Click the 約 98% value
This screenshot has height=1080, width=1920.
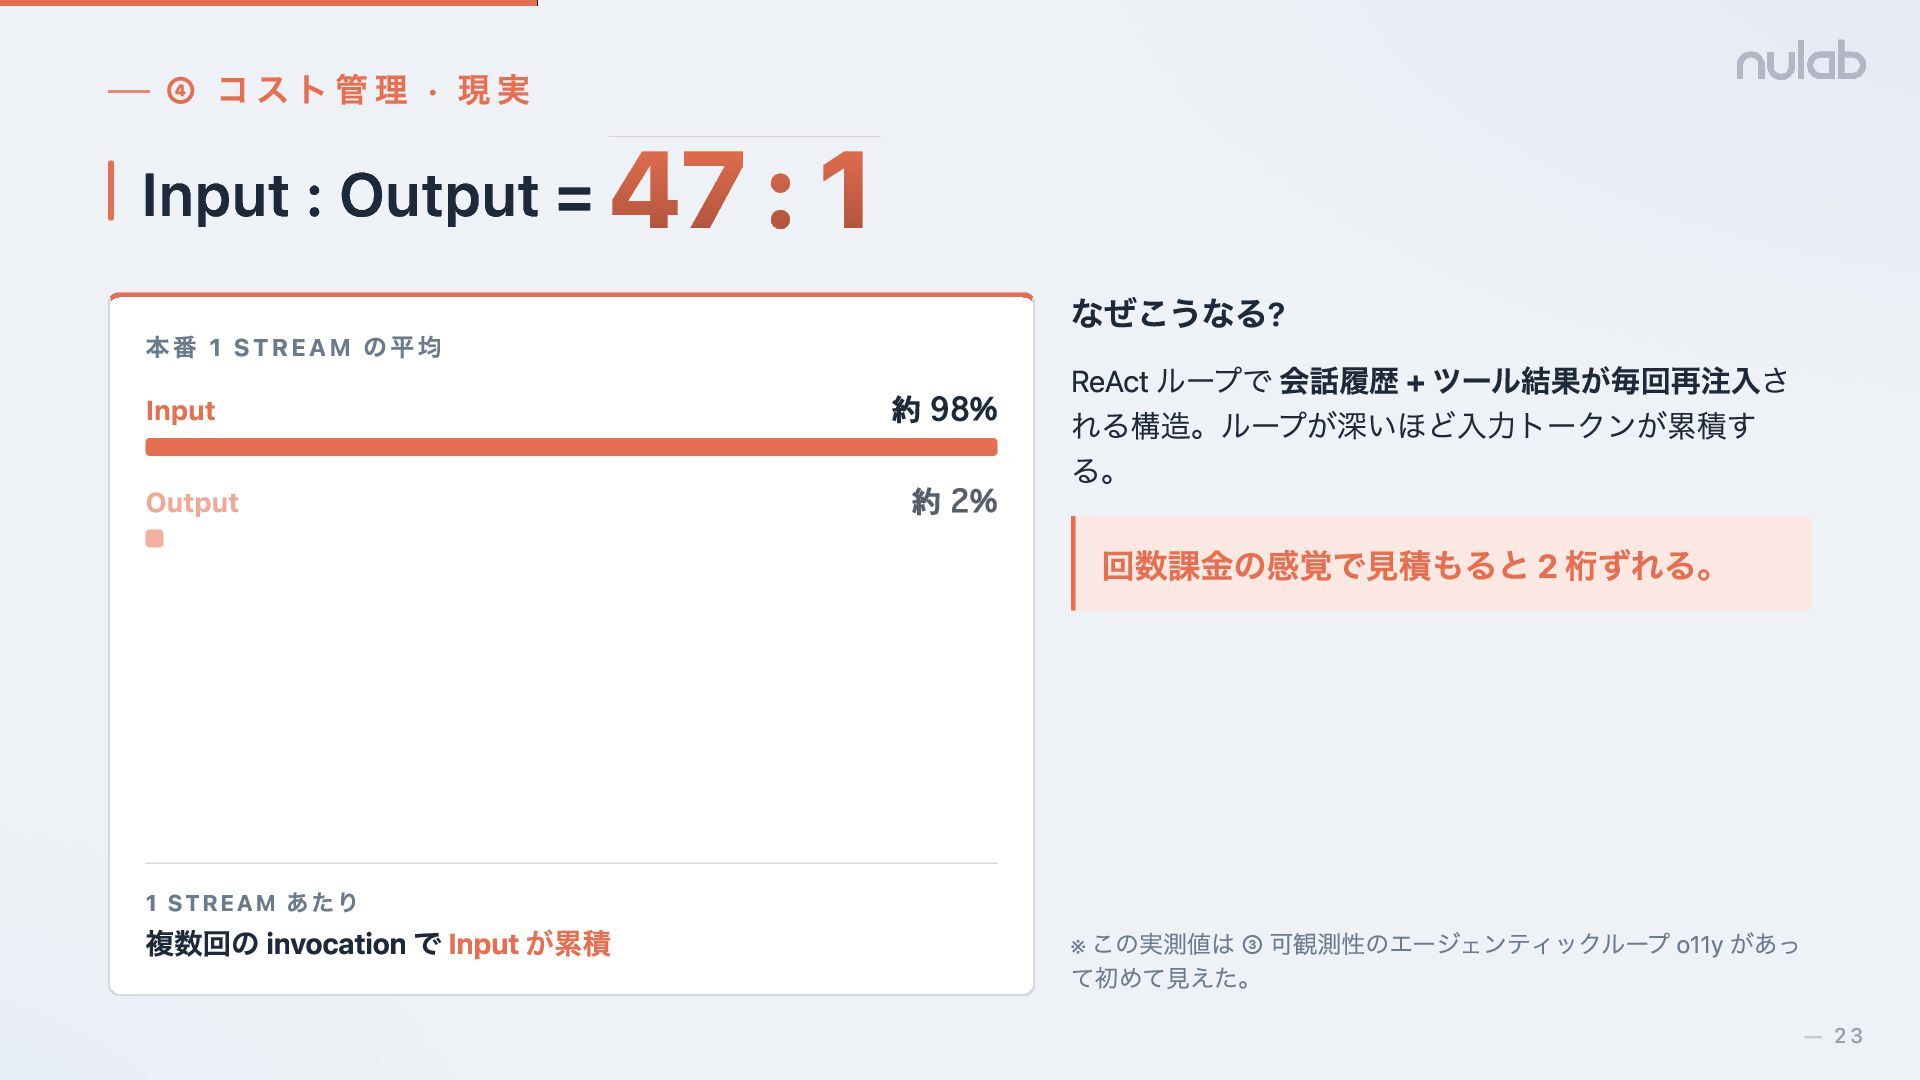click(x=943, y=410)
